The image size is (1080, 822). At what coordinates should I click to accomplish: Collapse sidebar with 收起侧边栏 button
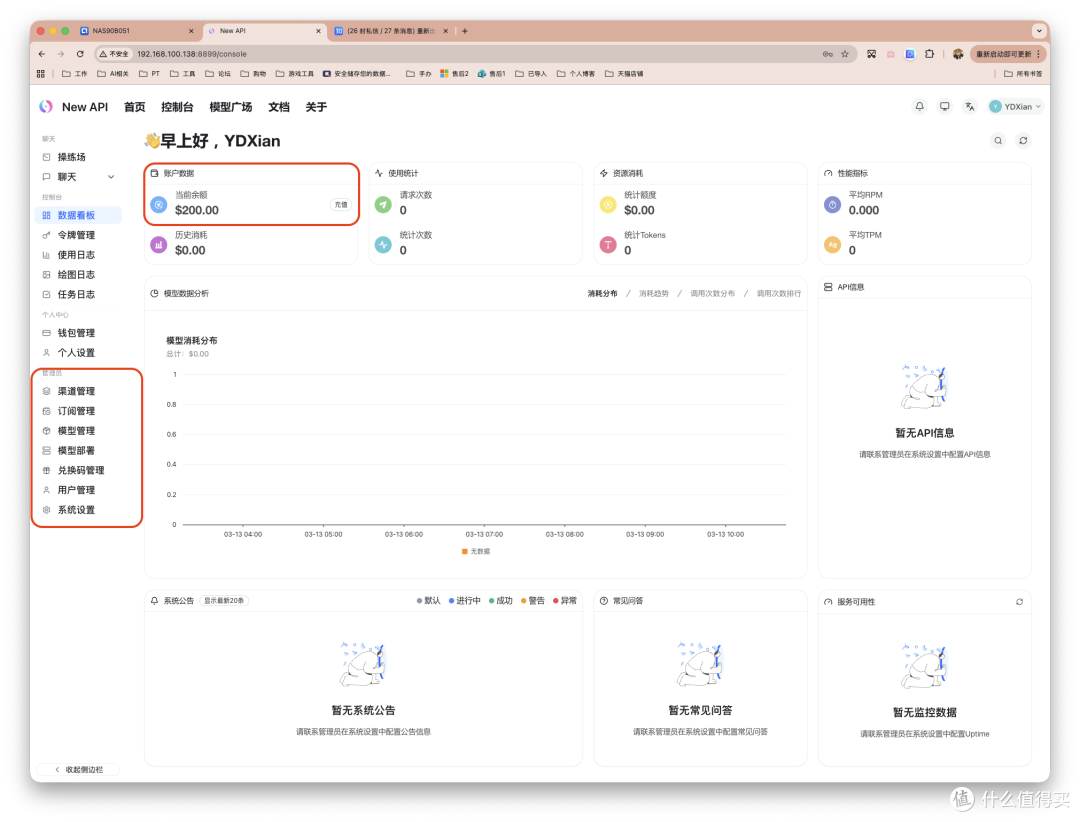point(78,769)
